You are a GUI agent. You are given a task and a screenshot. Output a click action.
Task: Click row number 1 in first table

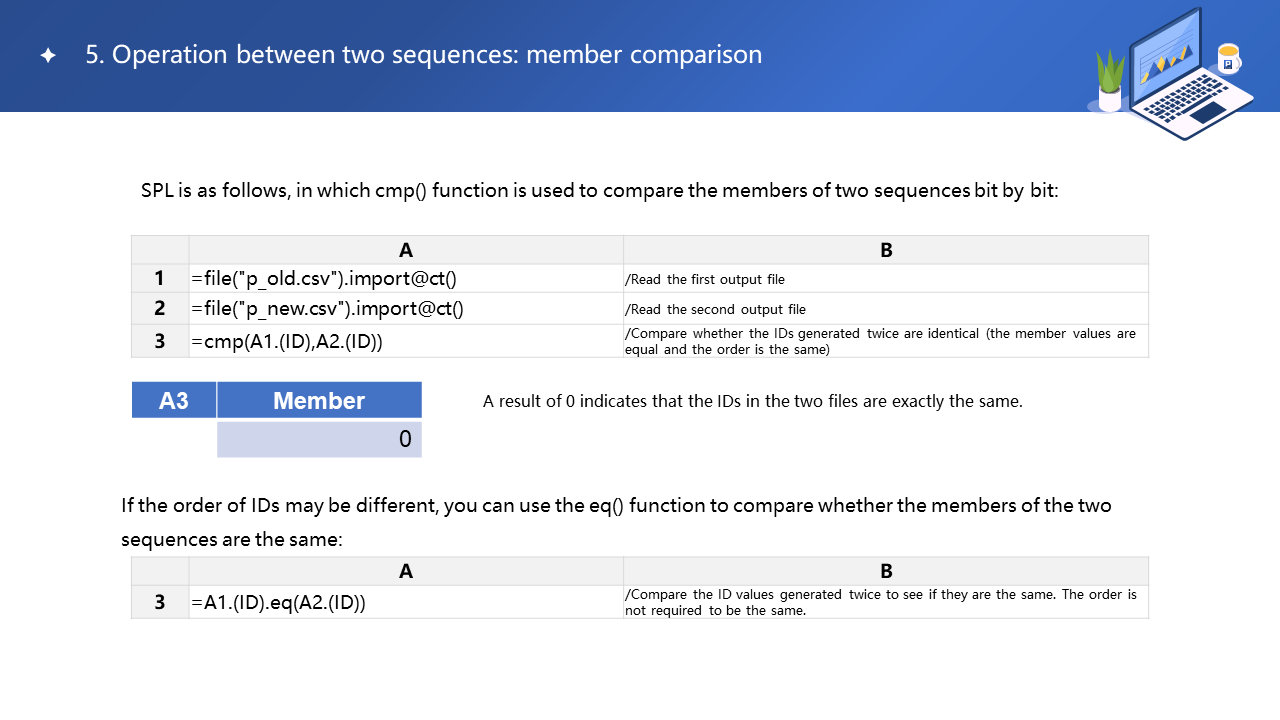[x=160, y=279]
